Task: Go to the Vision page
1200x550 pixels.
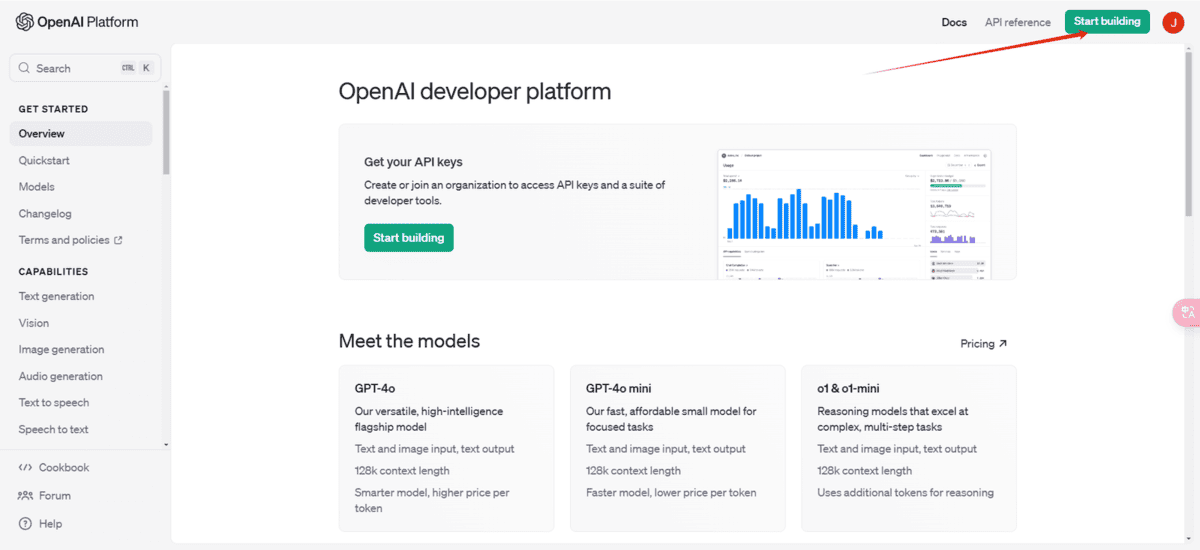Action: pyautogui.click(x=33, y=323)
